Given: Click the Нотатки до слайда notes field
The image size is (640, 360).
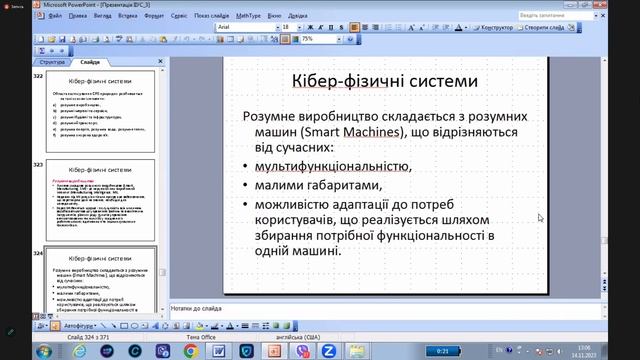Looking at the screenshot, I should pyautogui.click(x=386, y=311).
